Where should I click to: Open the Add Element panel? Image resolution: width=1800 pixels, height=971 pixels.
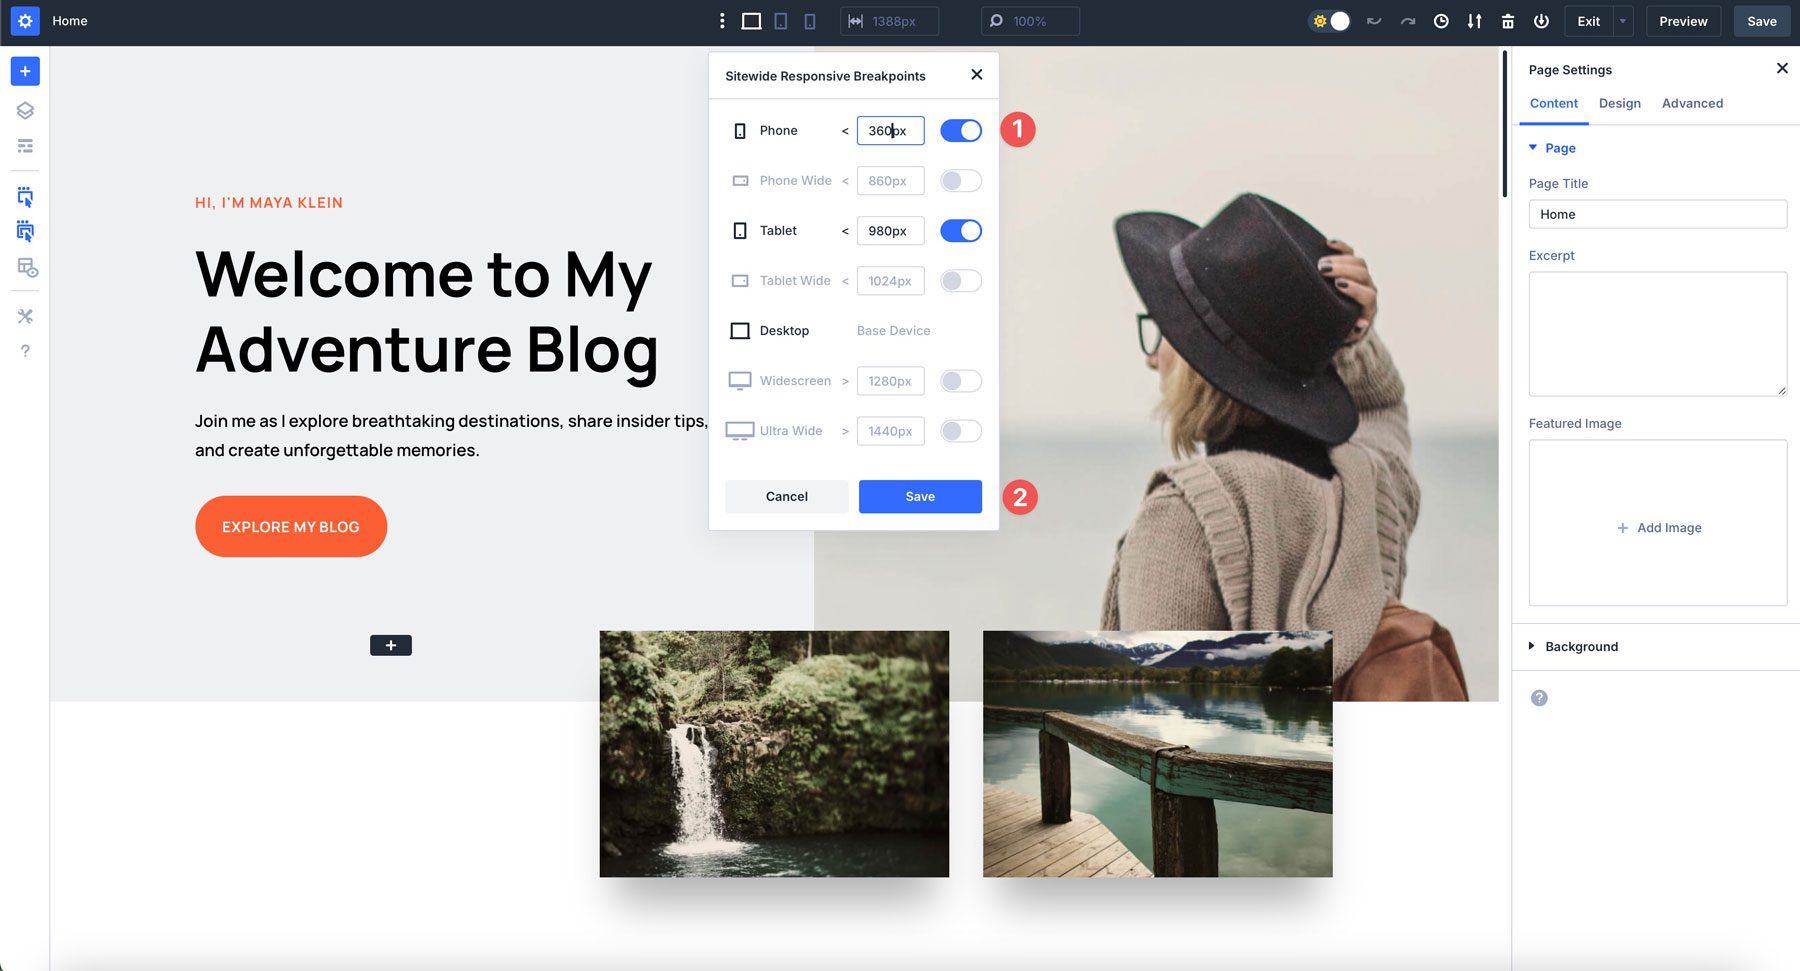click(24, 71)
